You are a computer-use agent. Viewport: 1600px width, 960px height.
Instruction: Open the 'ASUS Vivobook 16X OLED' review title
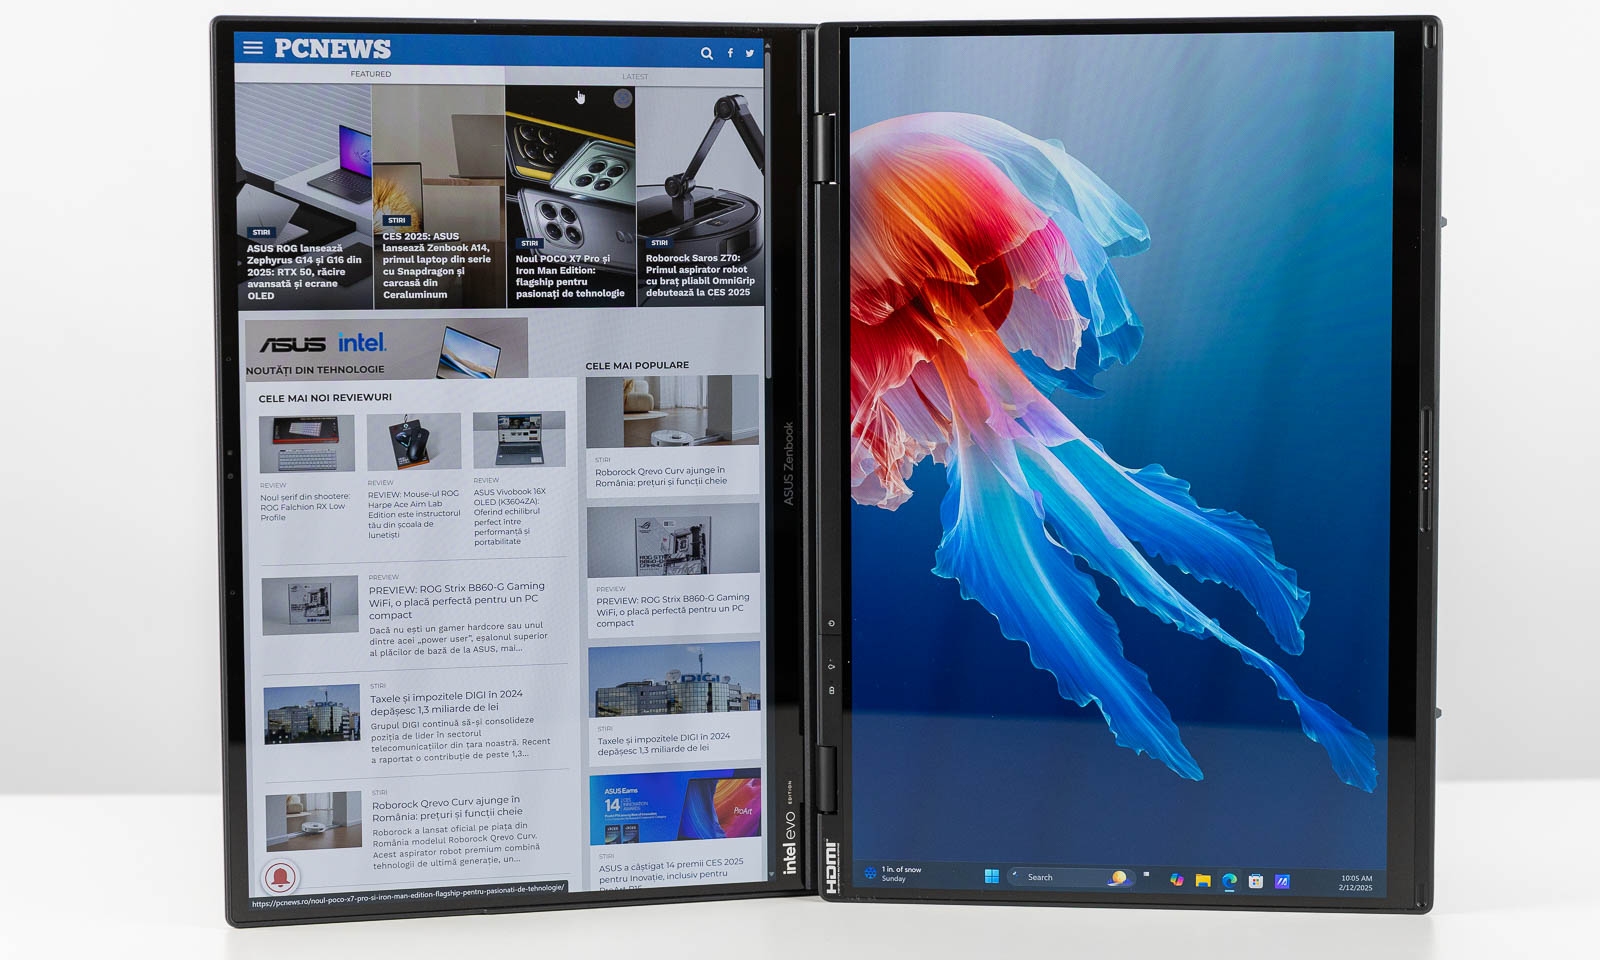pyautogui.click(x=510, y=516)
